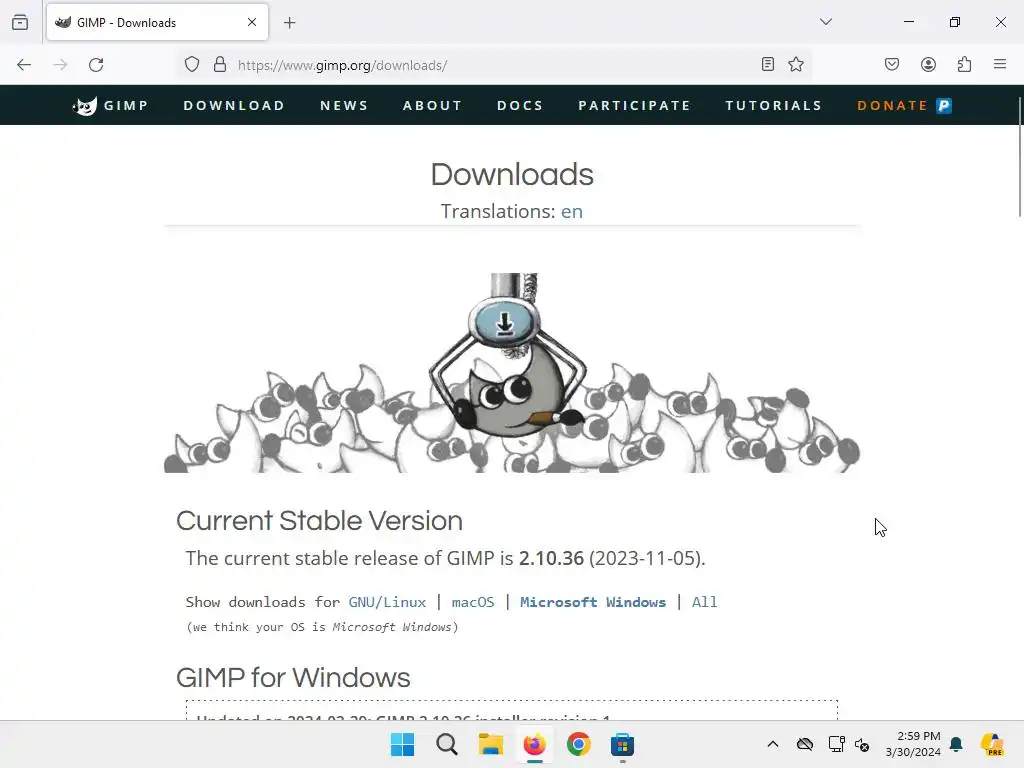This screenshot has width=1024, height=768.
Task: Click the GIMP for Windows heading
Action: tap(293, 677)
